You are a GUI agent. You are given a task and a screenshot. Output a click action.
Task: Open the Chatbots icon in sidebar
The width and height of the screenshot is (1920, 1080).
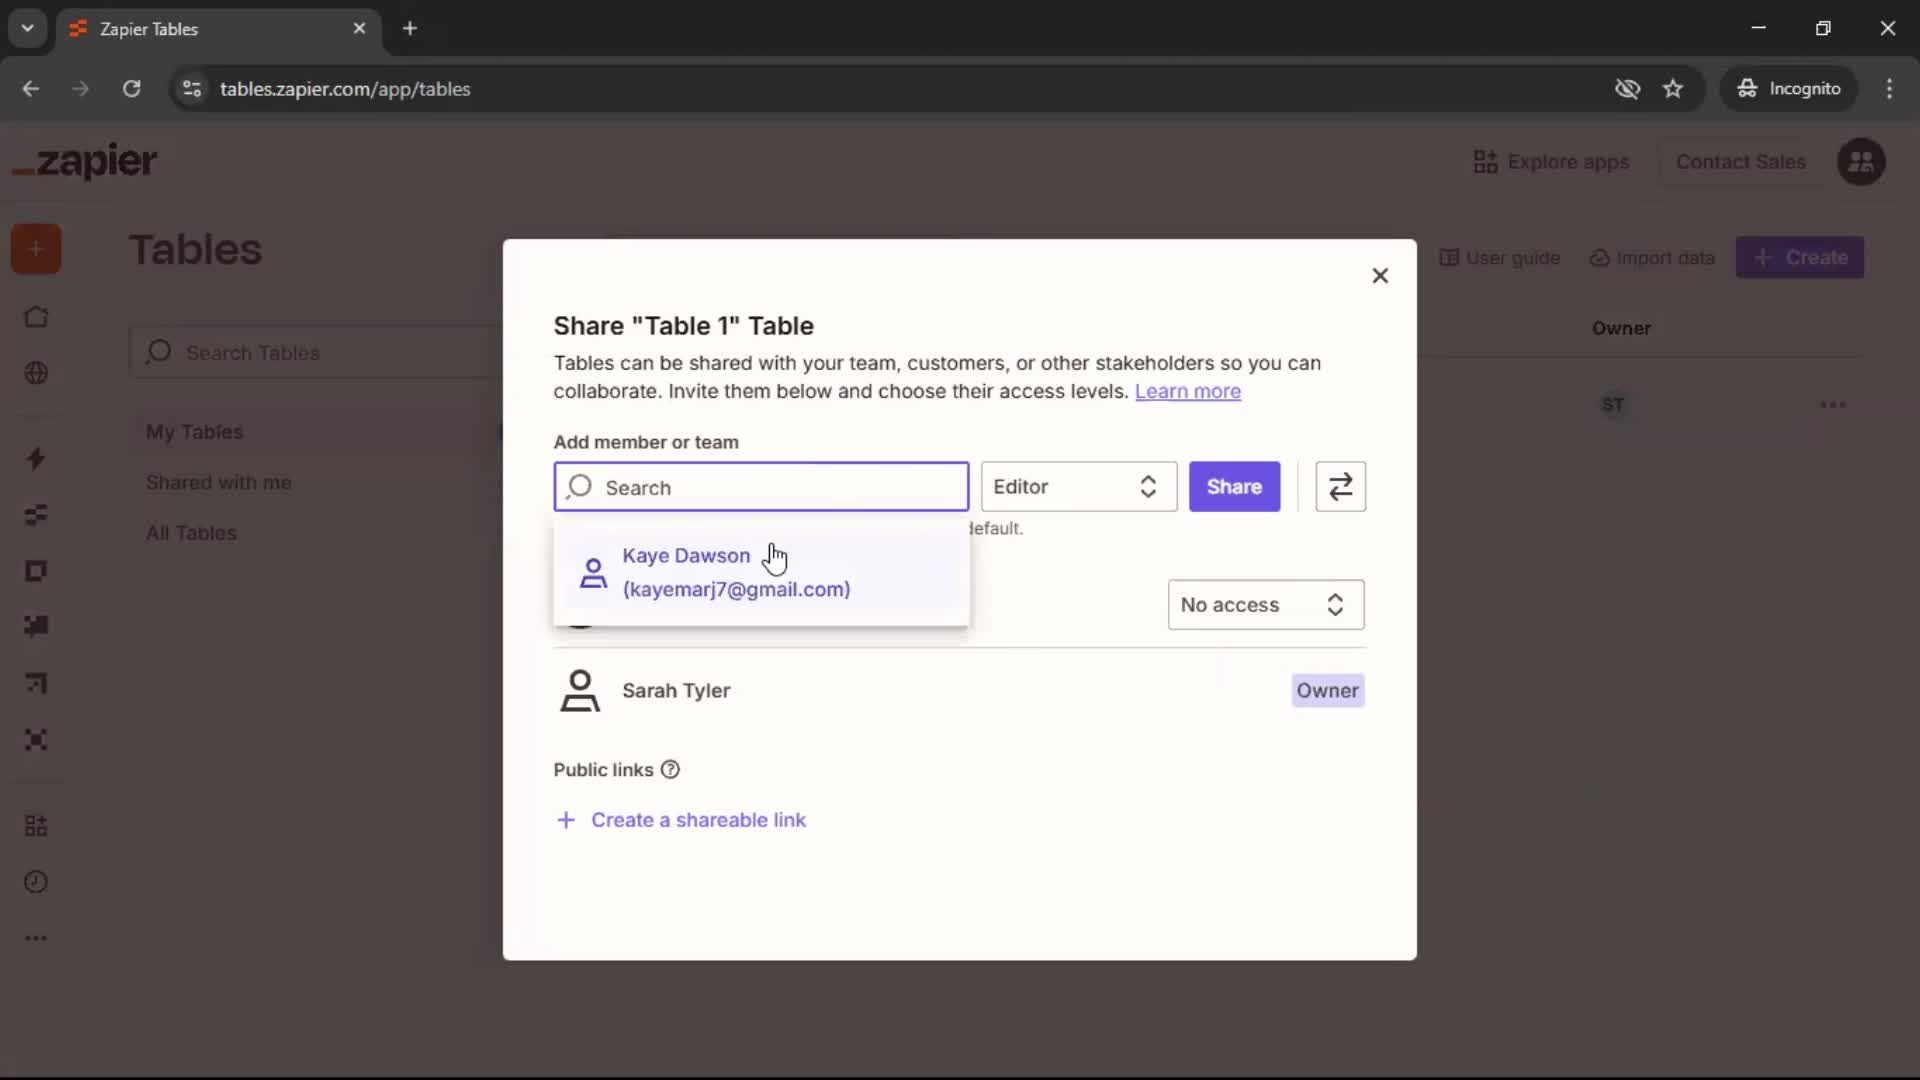[x=36, y=626]
